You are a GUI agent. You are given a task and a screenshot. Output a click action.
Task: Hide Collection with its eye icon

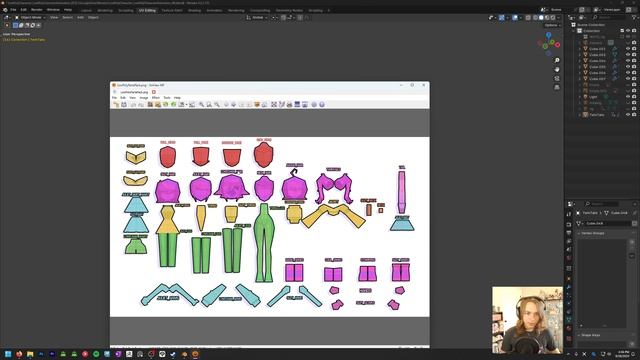pos(628,31)
